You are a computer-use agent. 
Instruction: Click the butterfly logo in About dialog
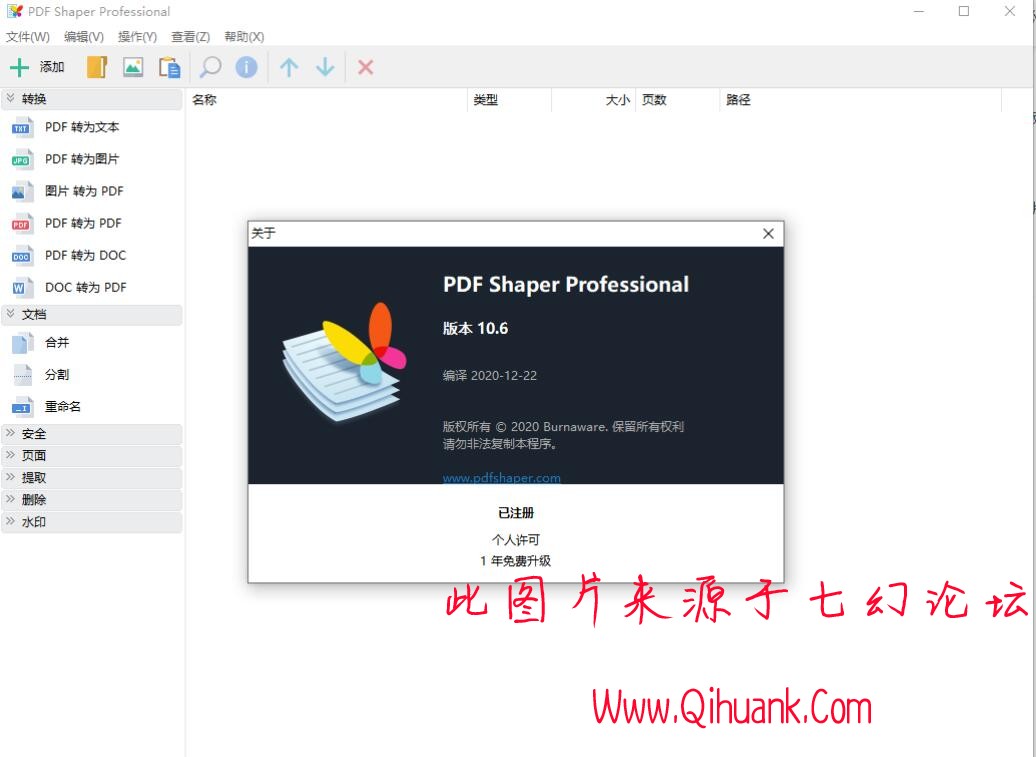pyautogui.click(x=344, y=362)
